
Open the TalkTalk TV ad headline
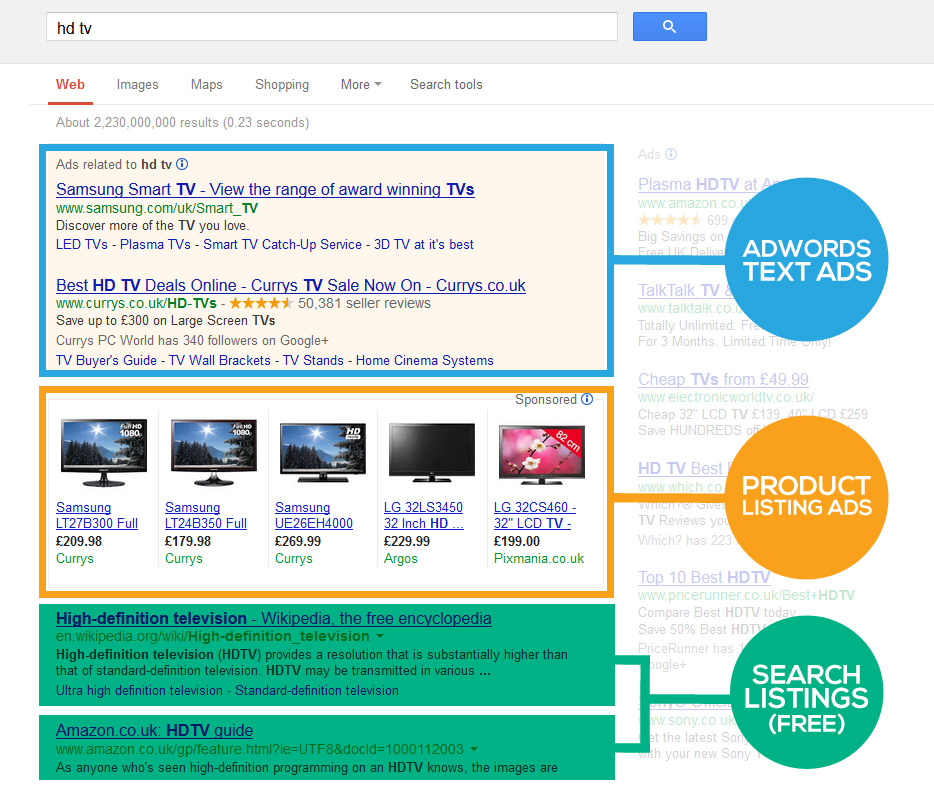click(685, 291)
